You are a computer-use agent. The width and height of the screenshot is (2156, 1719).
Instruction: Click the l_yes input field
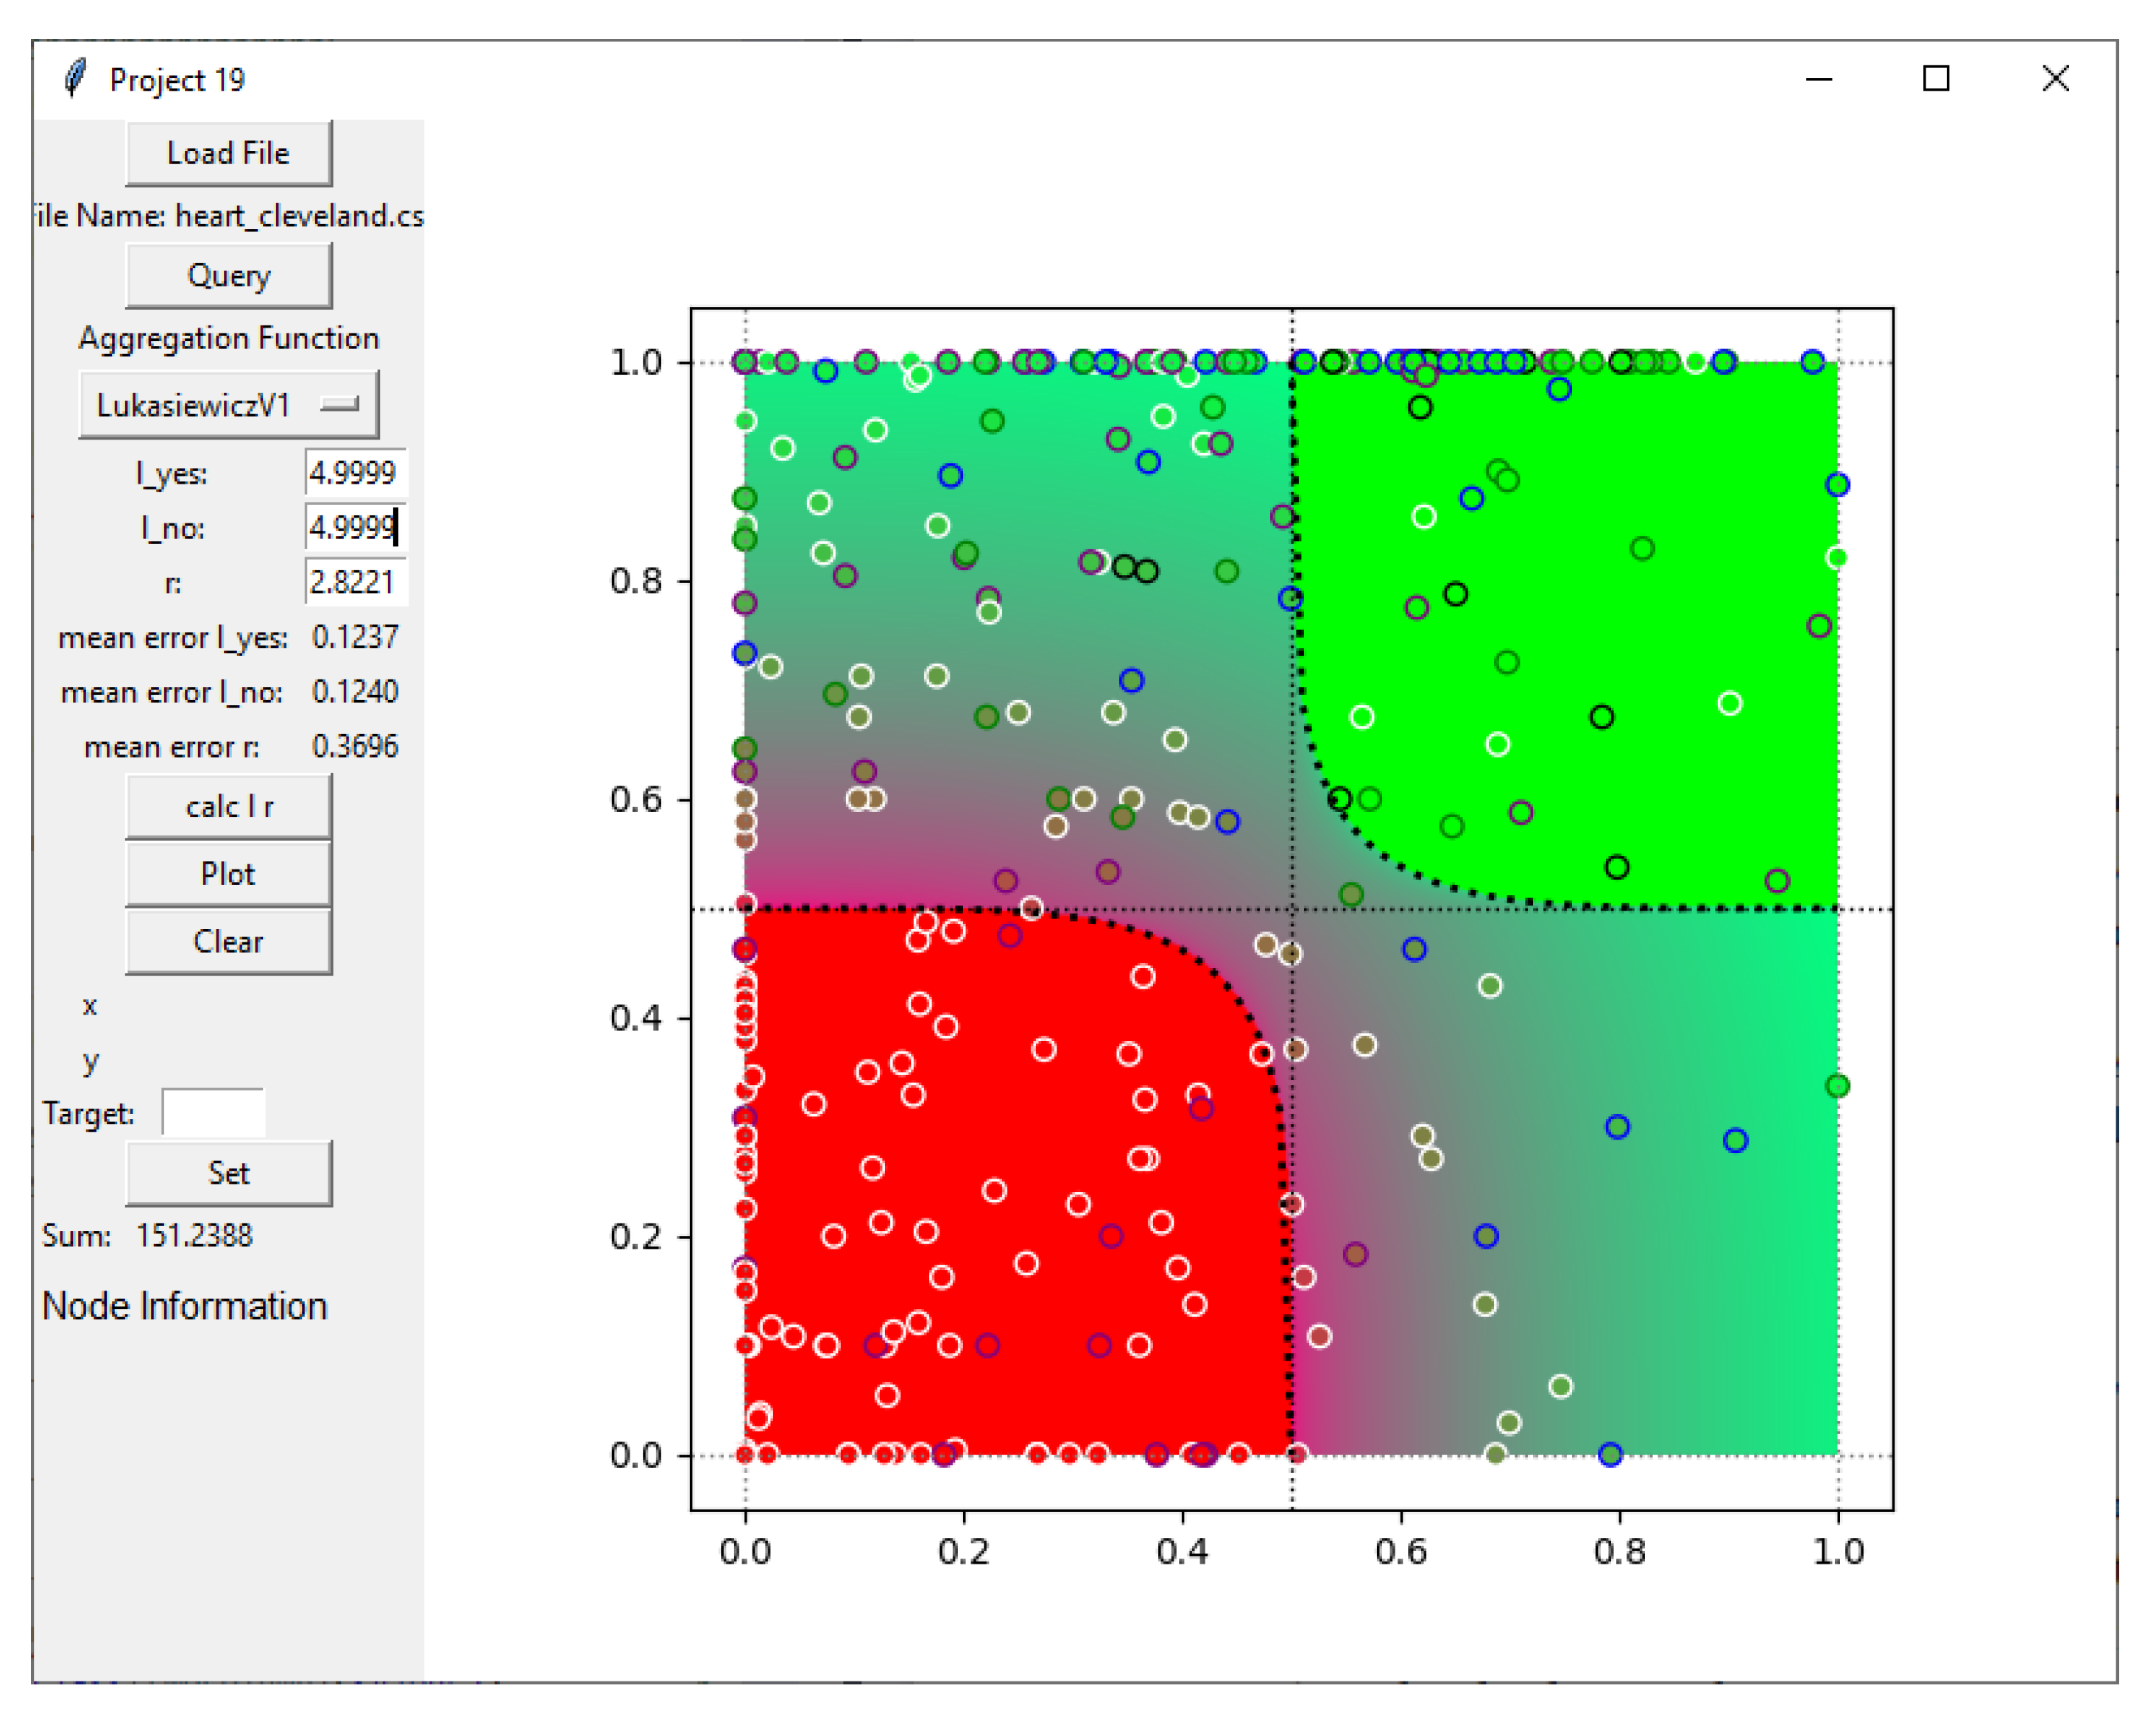pyautogui.click(x=355, y=472)
